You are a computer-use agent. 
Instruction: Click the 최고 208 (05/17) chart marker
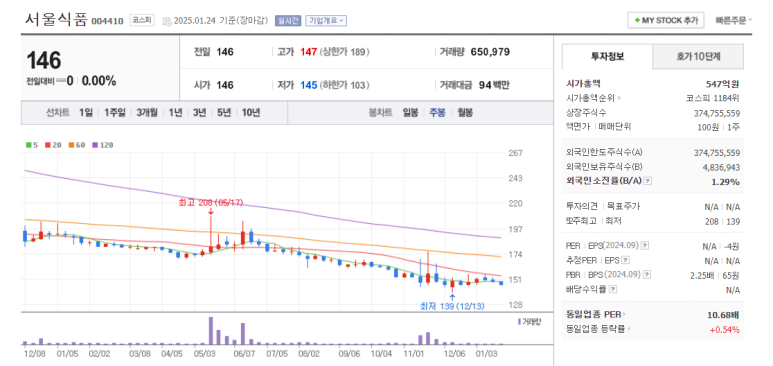211,203
